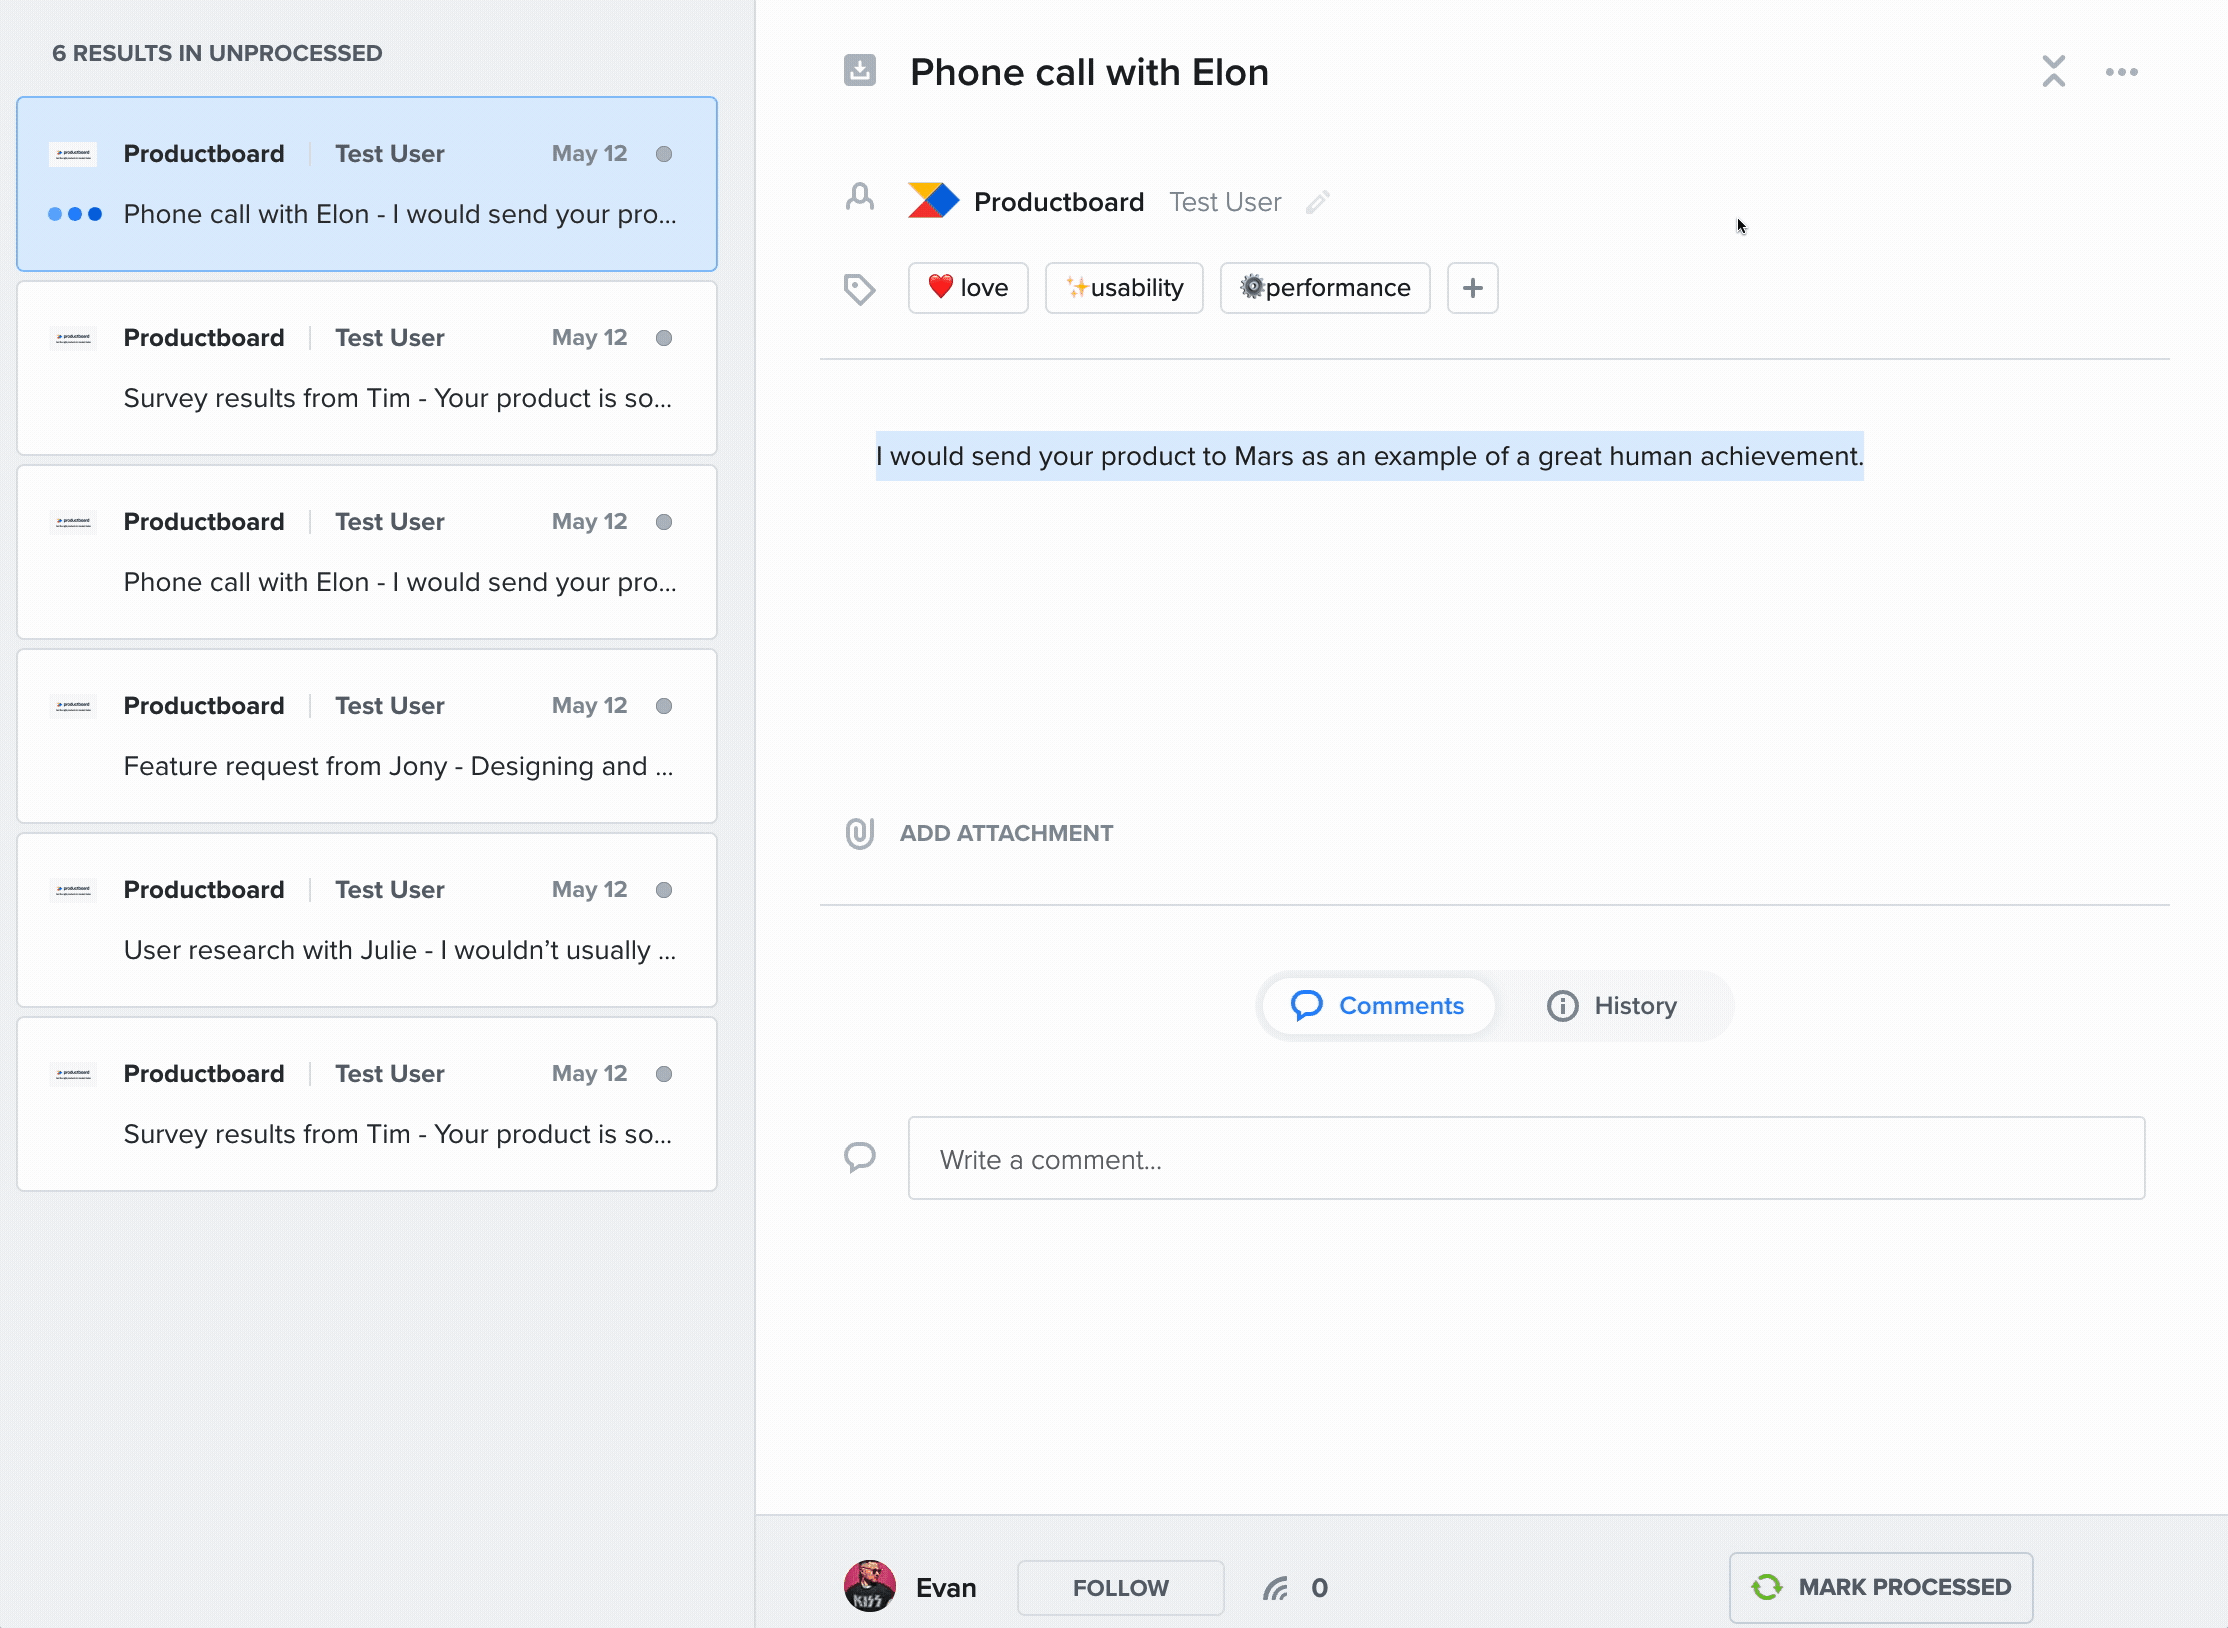The image size is (2228, 1628).
Task: Toggle status dot on first Survey results note
Action: pos(663,338)
